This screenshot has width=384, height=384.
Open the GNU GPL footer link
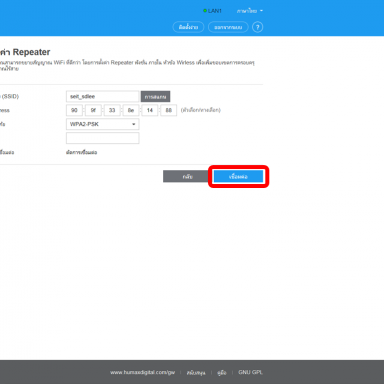[x=250, y=372]
